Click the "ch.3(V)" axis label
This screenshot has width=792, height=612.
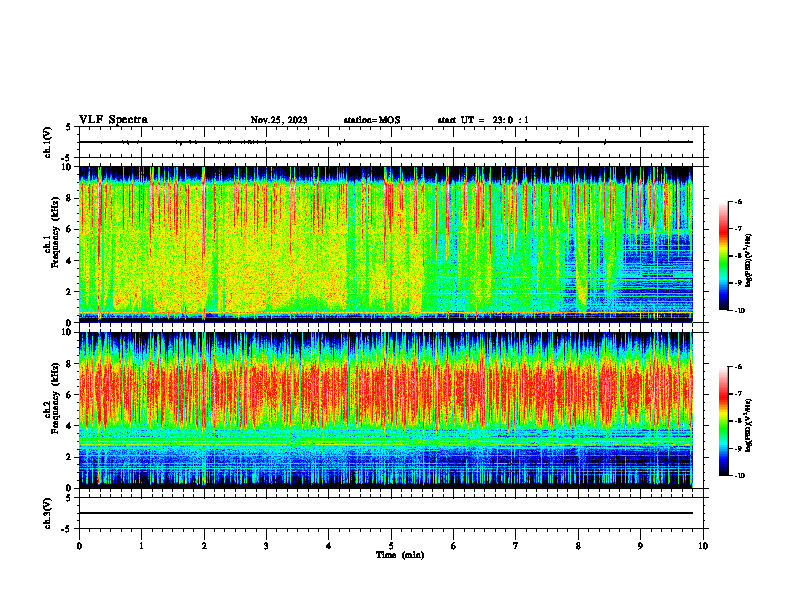(47, 513)
